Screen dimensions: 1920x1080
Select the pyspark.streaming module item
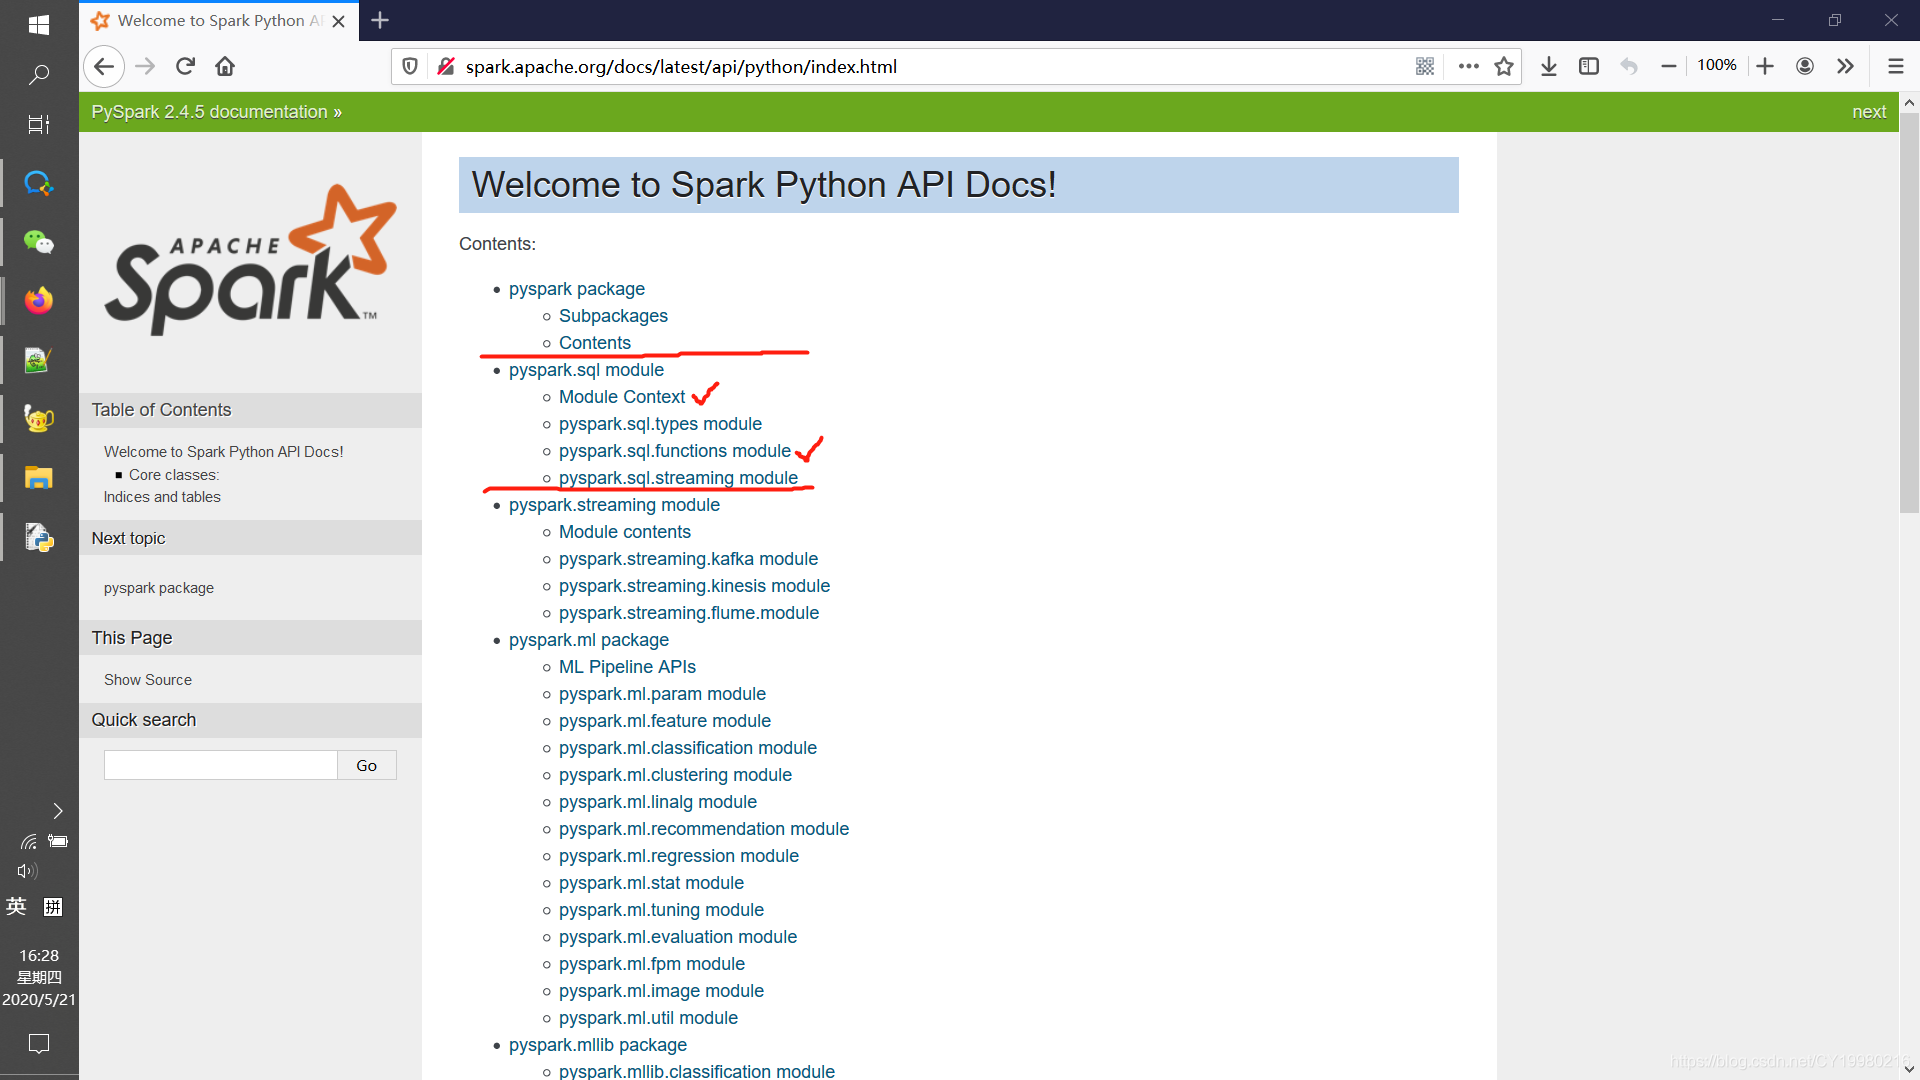[613, 505]
